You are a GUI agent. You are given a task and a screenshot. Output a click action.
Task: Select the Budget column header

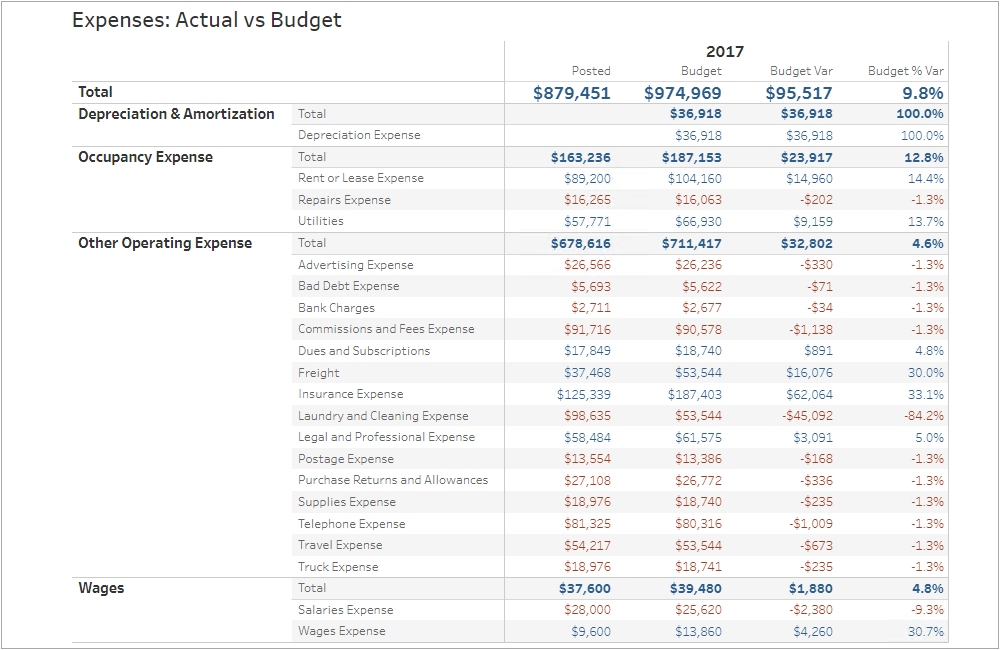pos(701,71)
